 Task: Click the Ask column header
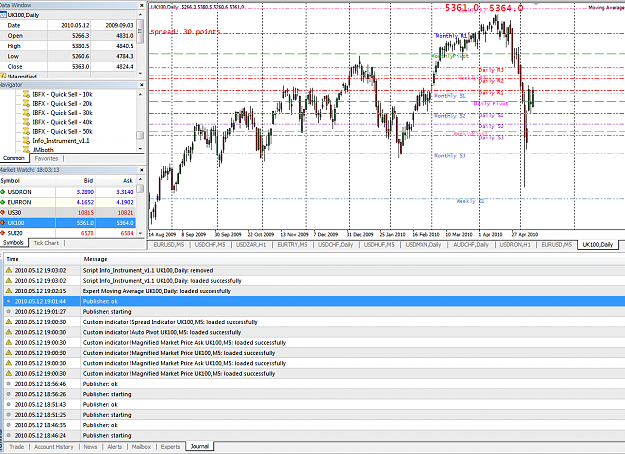(116, 181)
